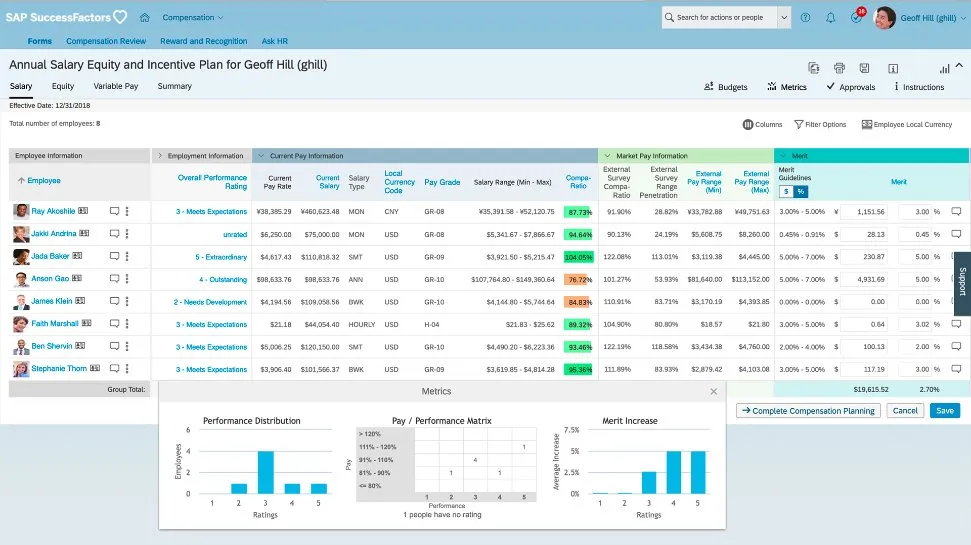
Task: Expand the Employment Information column group
Action: point(160,156)
